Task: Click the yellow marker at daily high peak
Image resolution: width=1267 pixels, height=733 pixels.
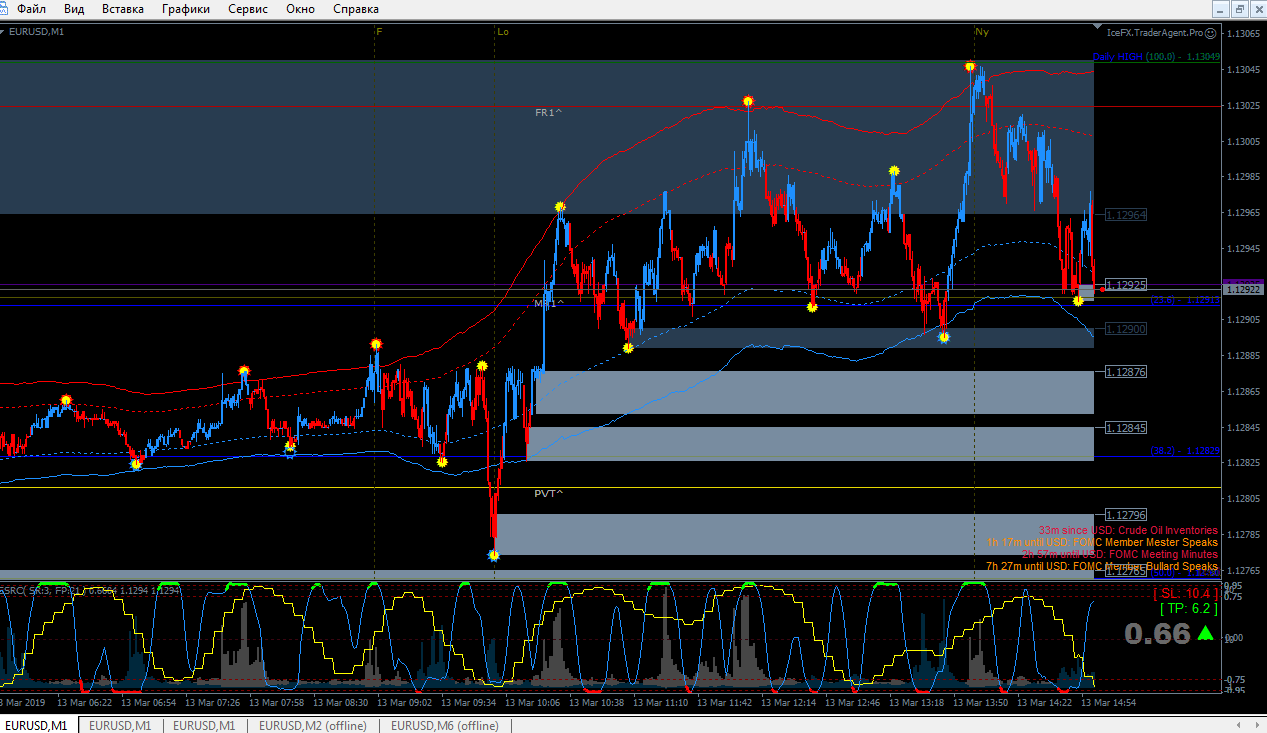Action: click(970, 66)
